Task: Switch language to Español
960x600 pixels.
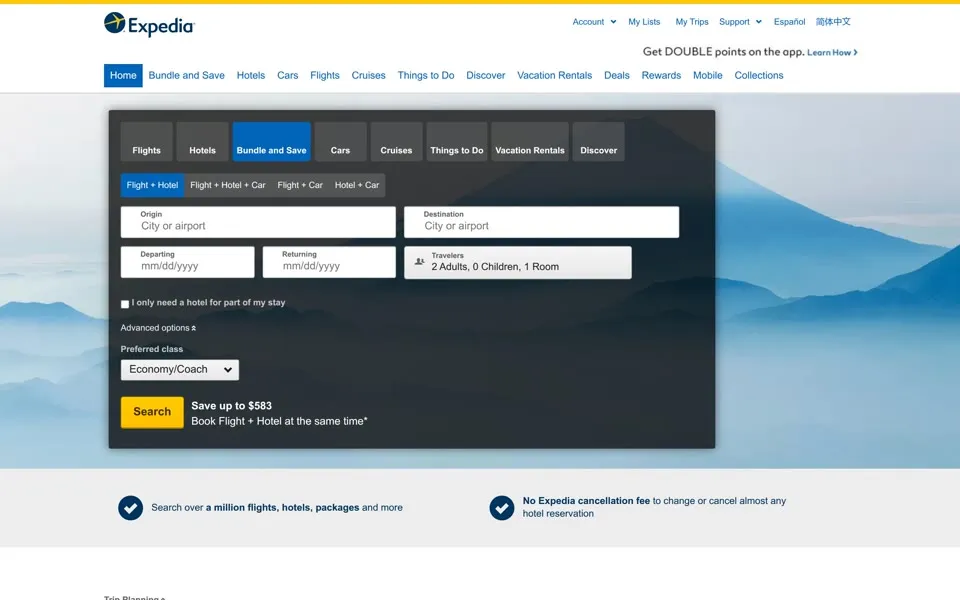Action: coord(789,21)
